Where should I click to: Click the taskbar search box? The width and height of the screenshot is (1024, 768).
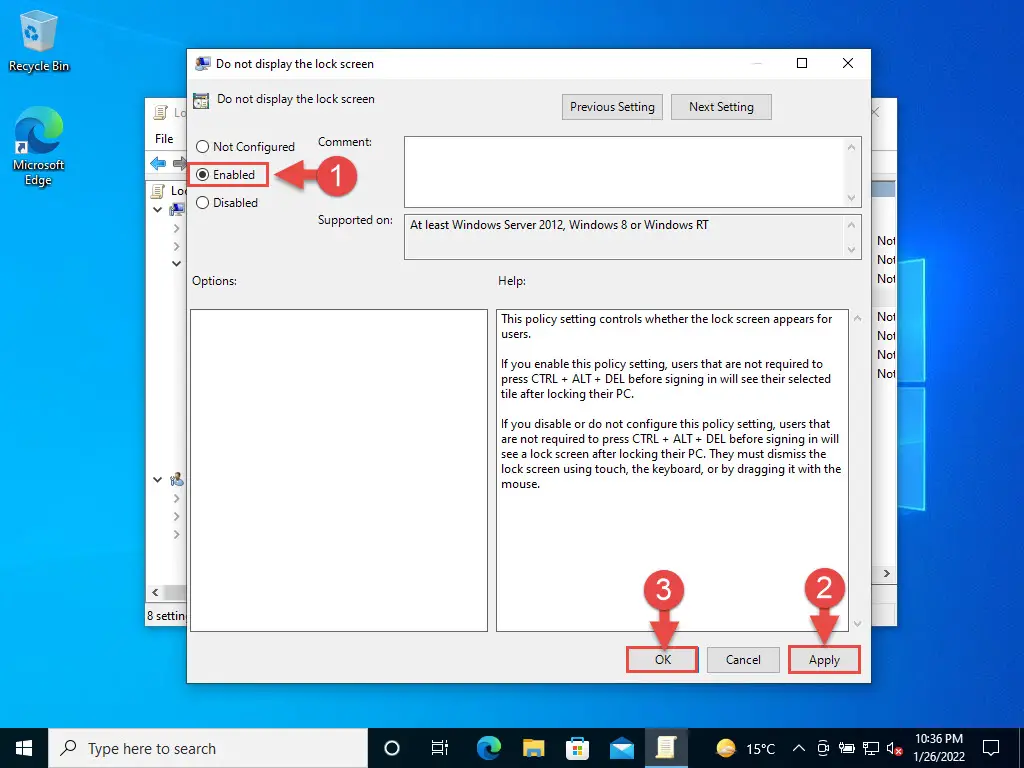[200, 748]
